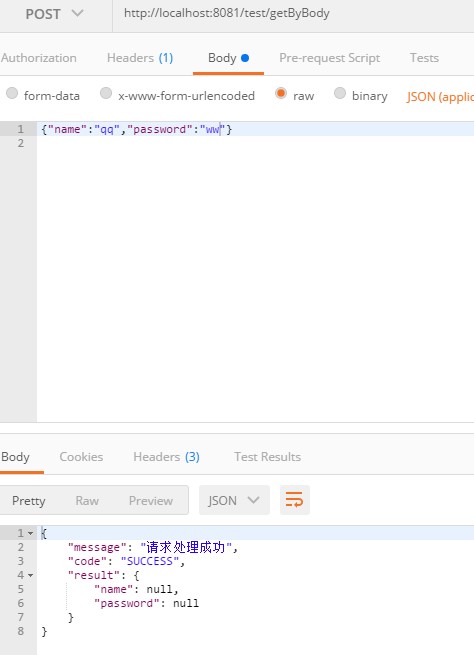
Task: Toggle the response line wrap icon
Action: pyautogui.click(x=294, y=500)
